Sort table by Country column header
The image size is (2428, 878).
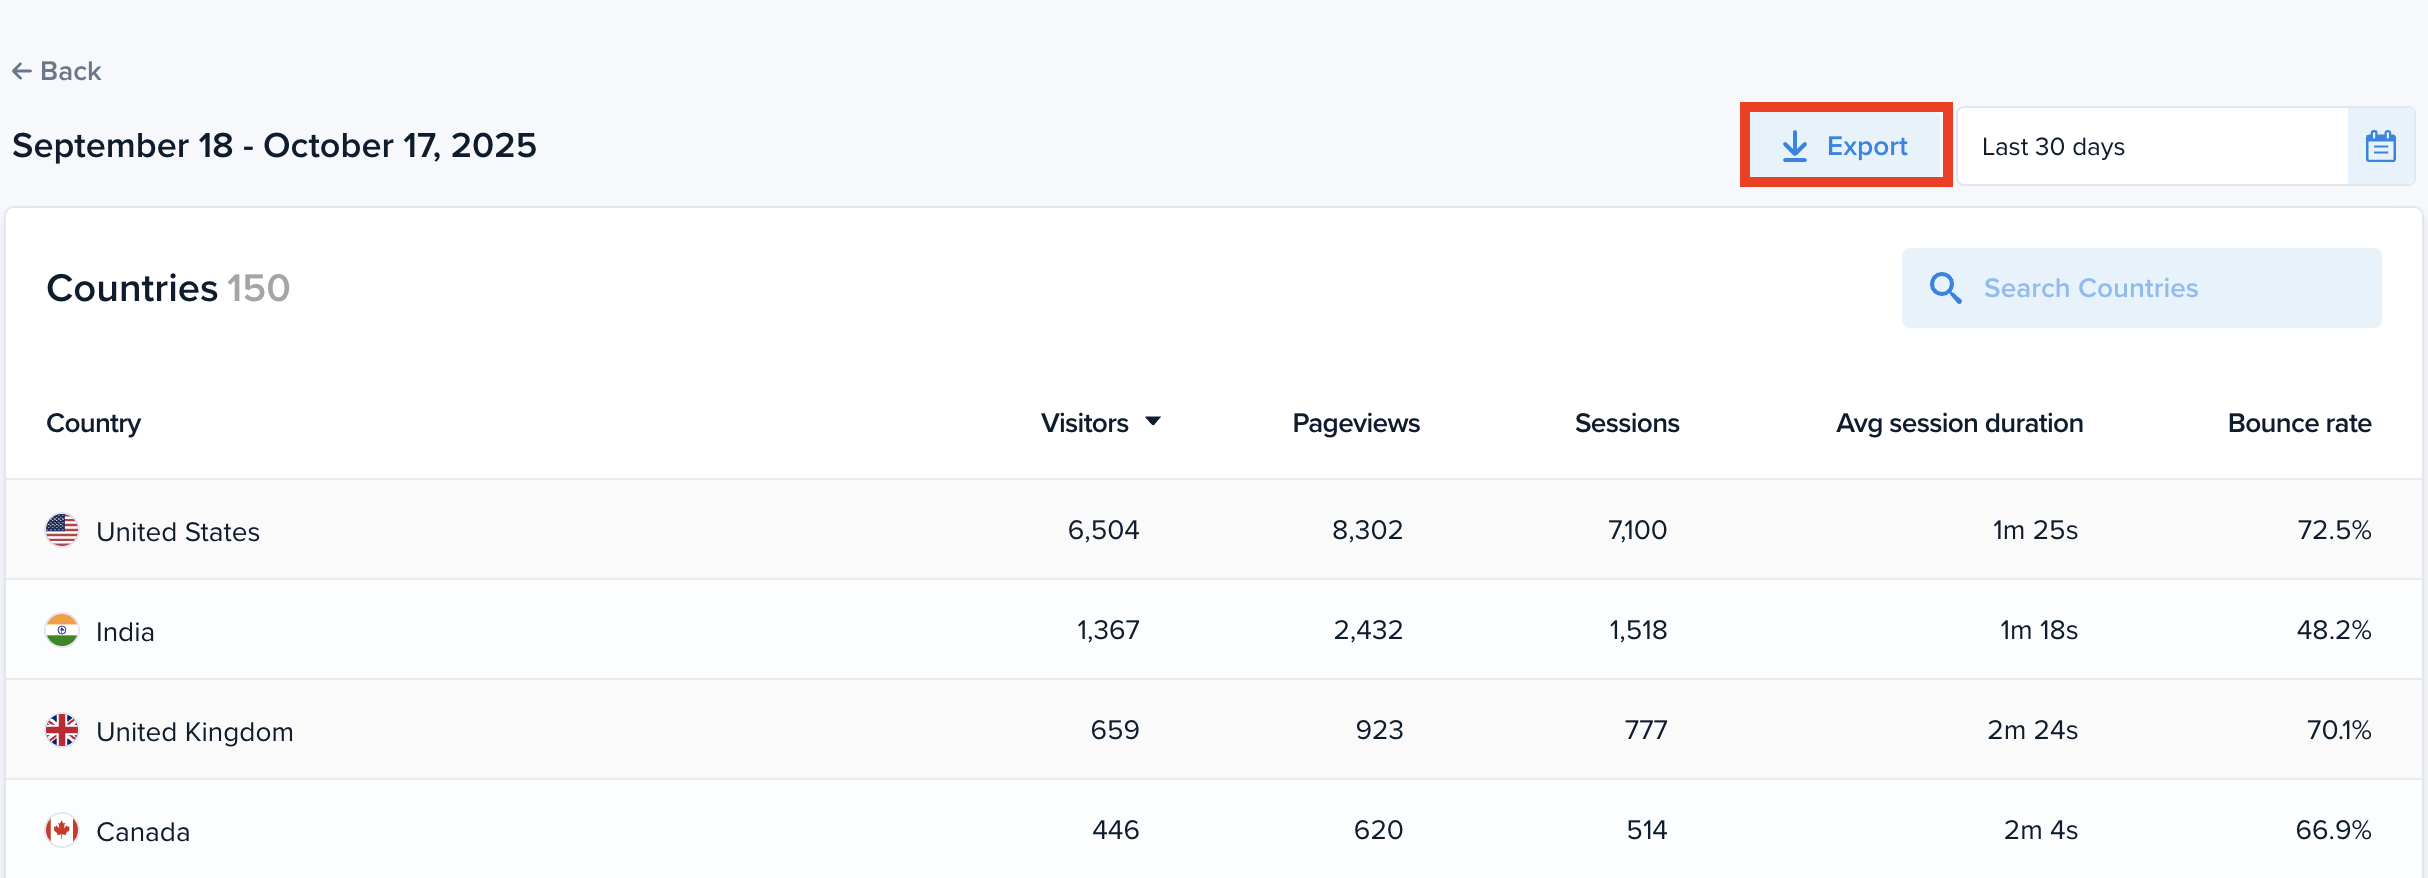94,423
